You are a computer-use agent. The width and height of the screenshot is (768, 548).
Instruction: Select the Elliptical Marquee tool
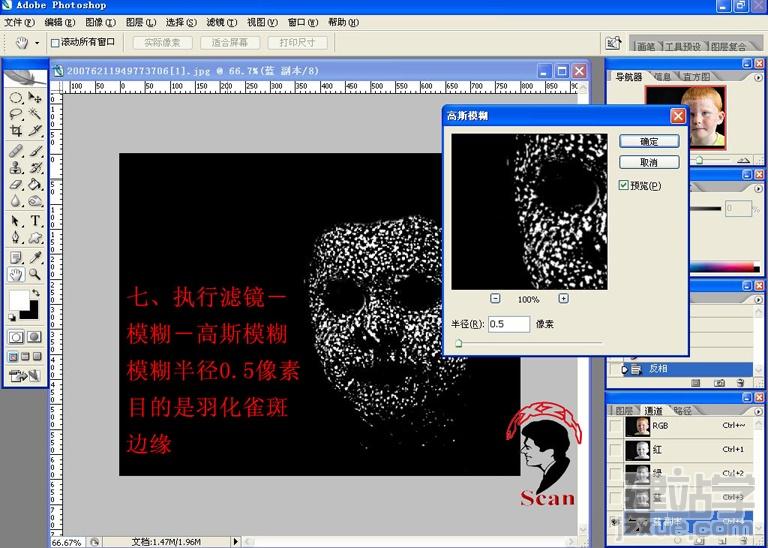click(x=16, y=97)
